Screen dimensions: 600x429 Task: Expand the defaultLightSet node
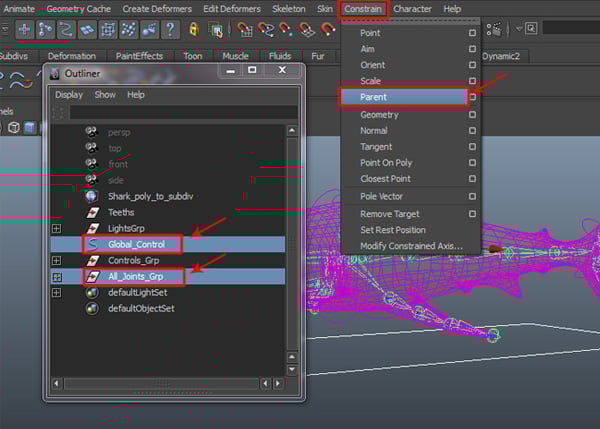pos(57,293)
